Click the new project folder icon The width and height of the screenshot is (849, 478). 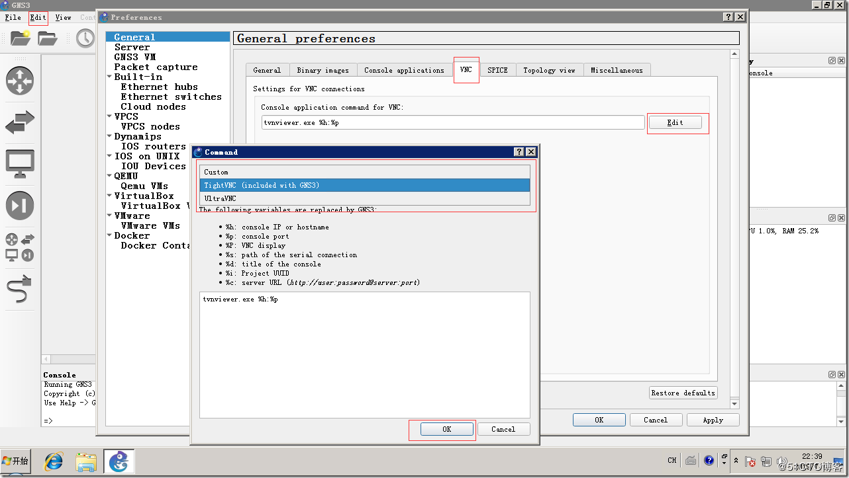20,39
